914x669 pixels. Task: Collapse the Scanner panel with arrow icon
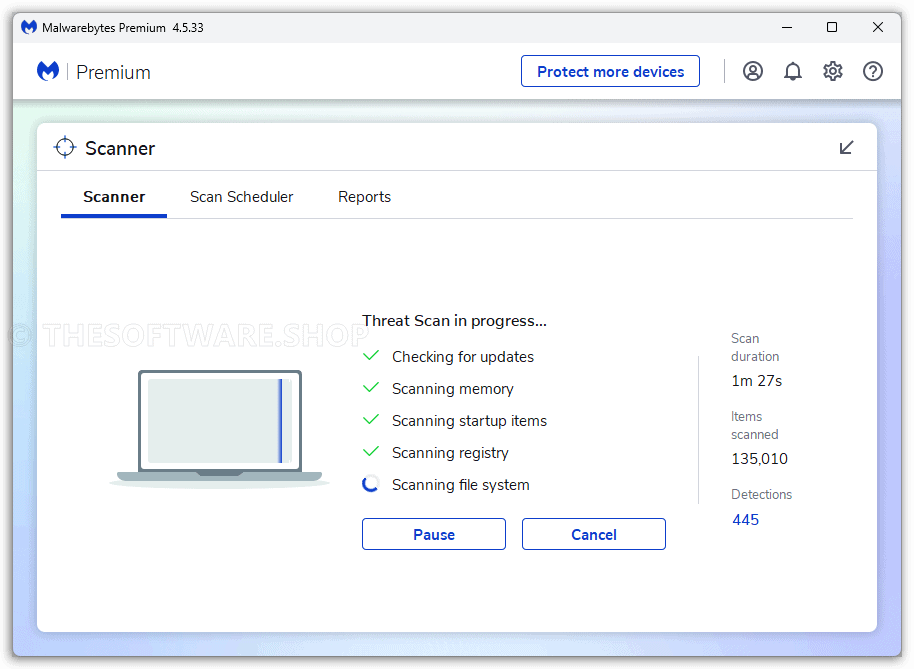[846, 147]
